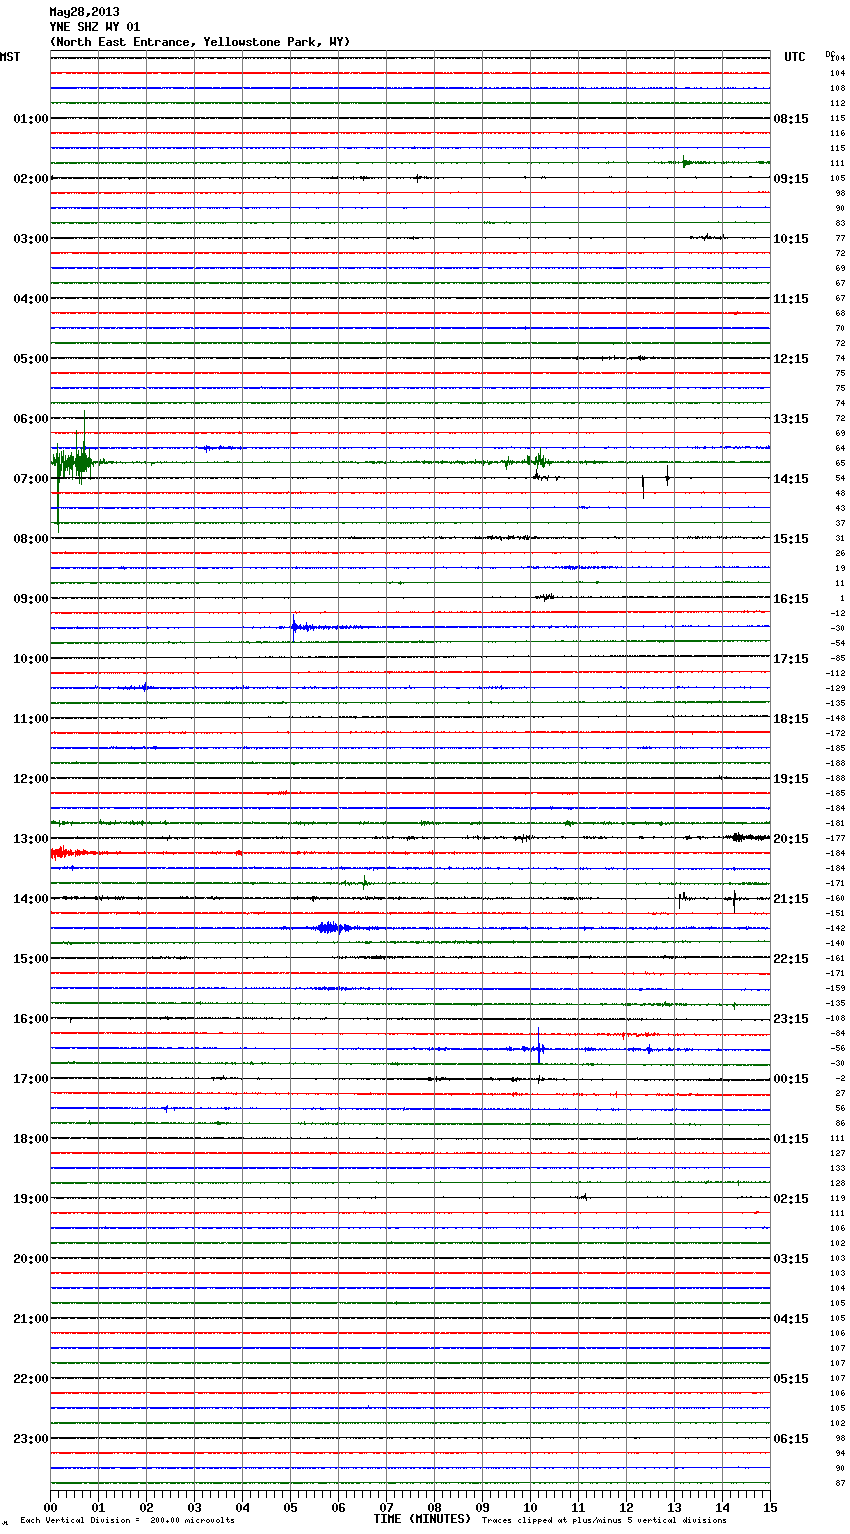850x1534 pixels.
Task: Click the North East Entrance location caption
Action: coord(200,42)
